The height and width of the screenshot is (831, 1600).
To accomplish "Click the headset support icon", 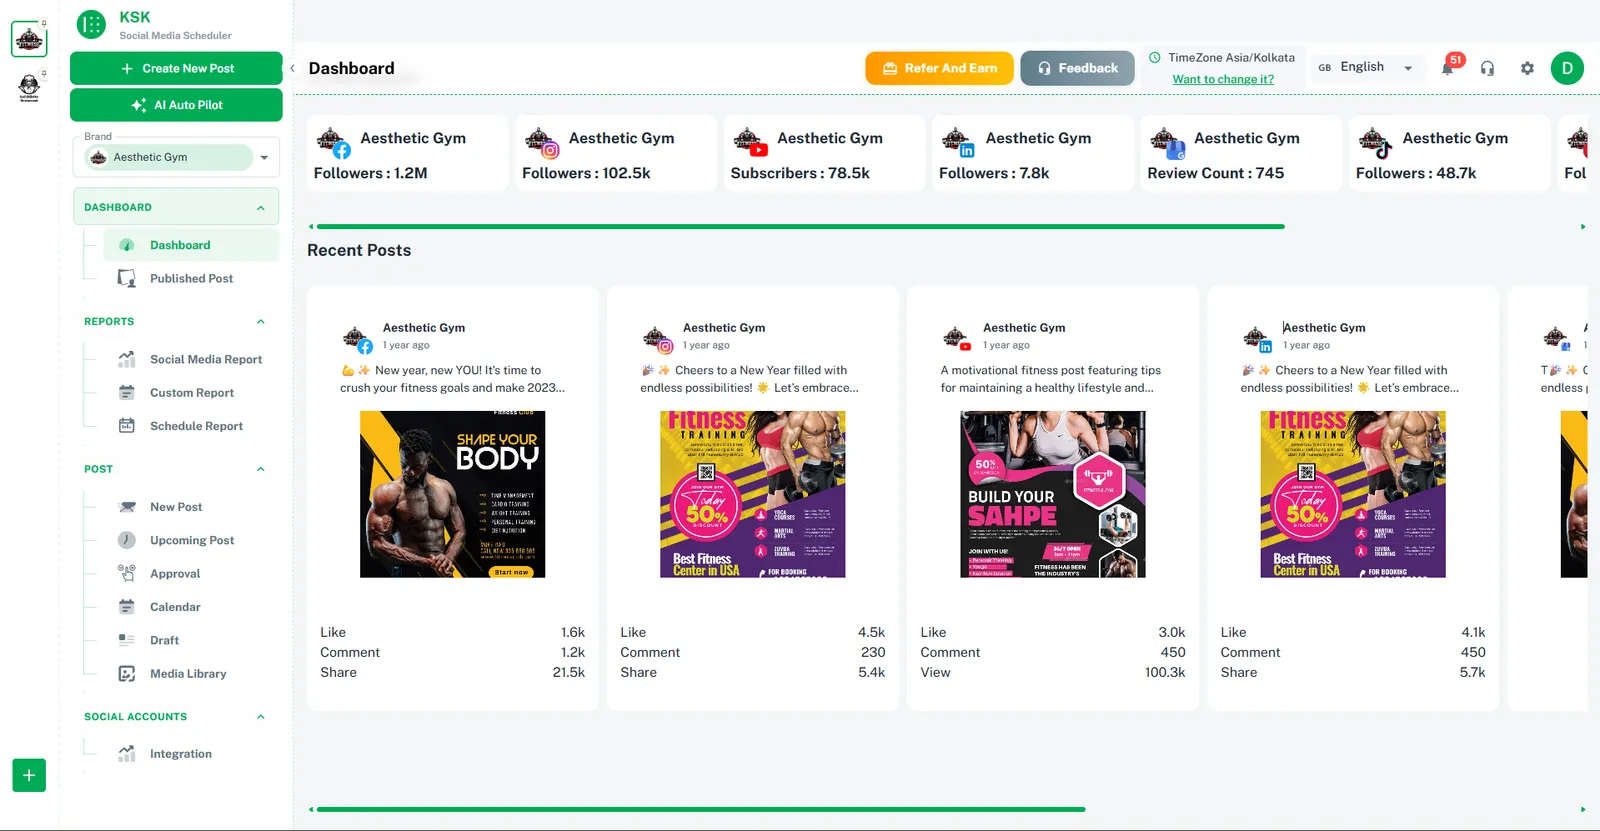I will point(1487,68).
